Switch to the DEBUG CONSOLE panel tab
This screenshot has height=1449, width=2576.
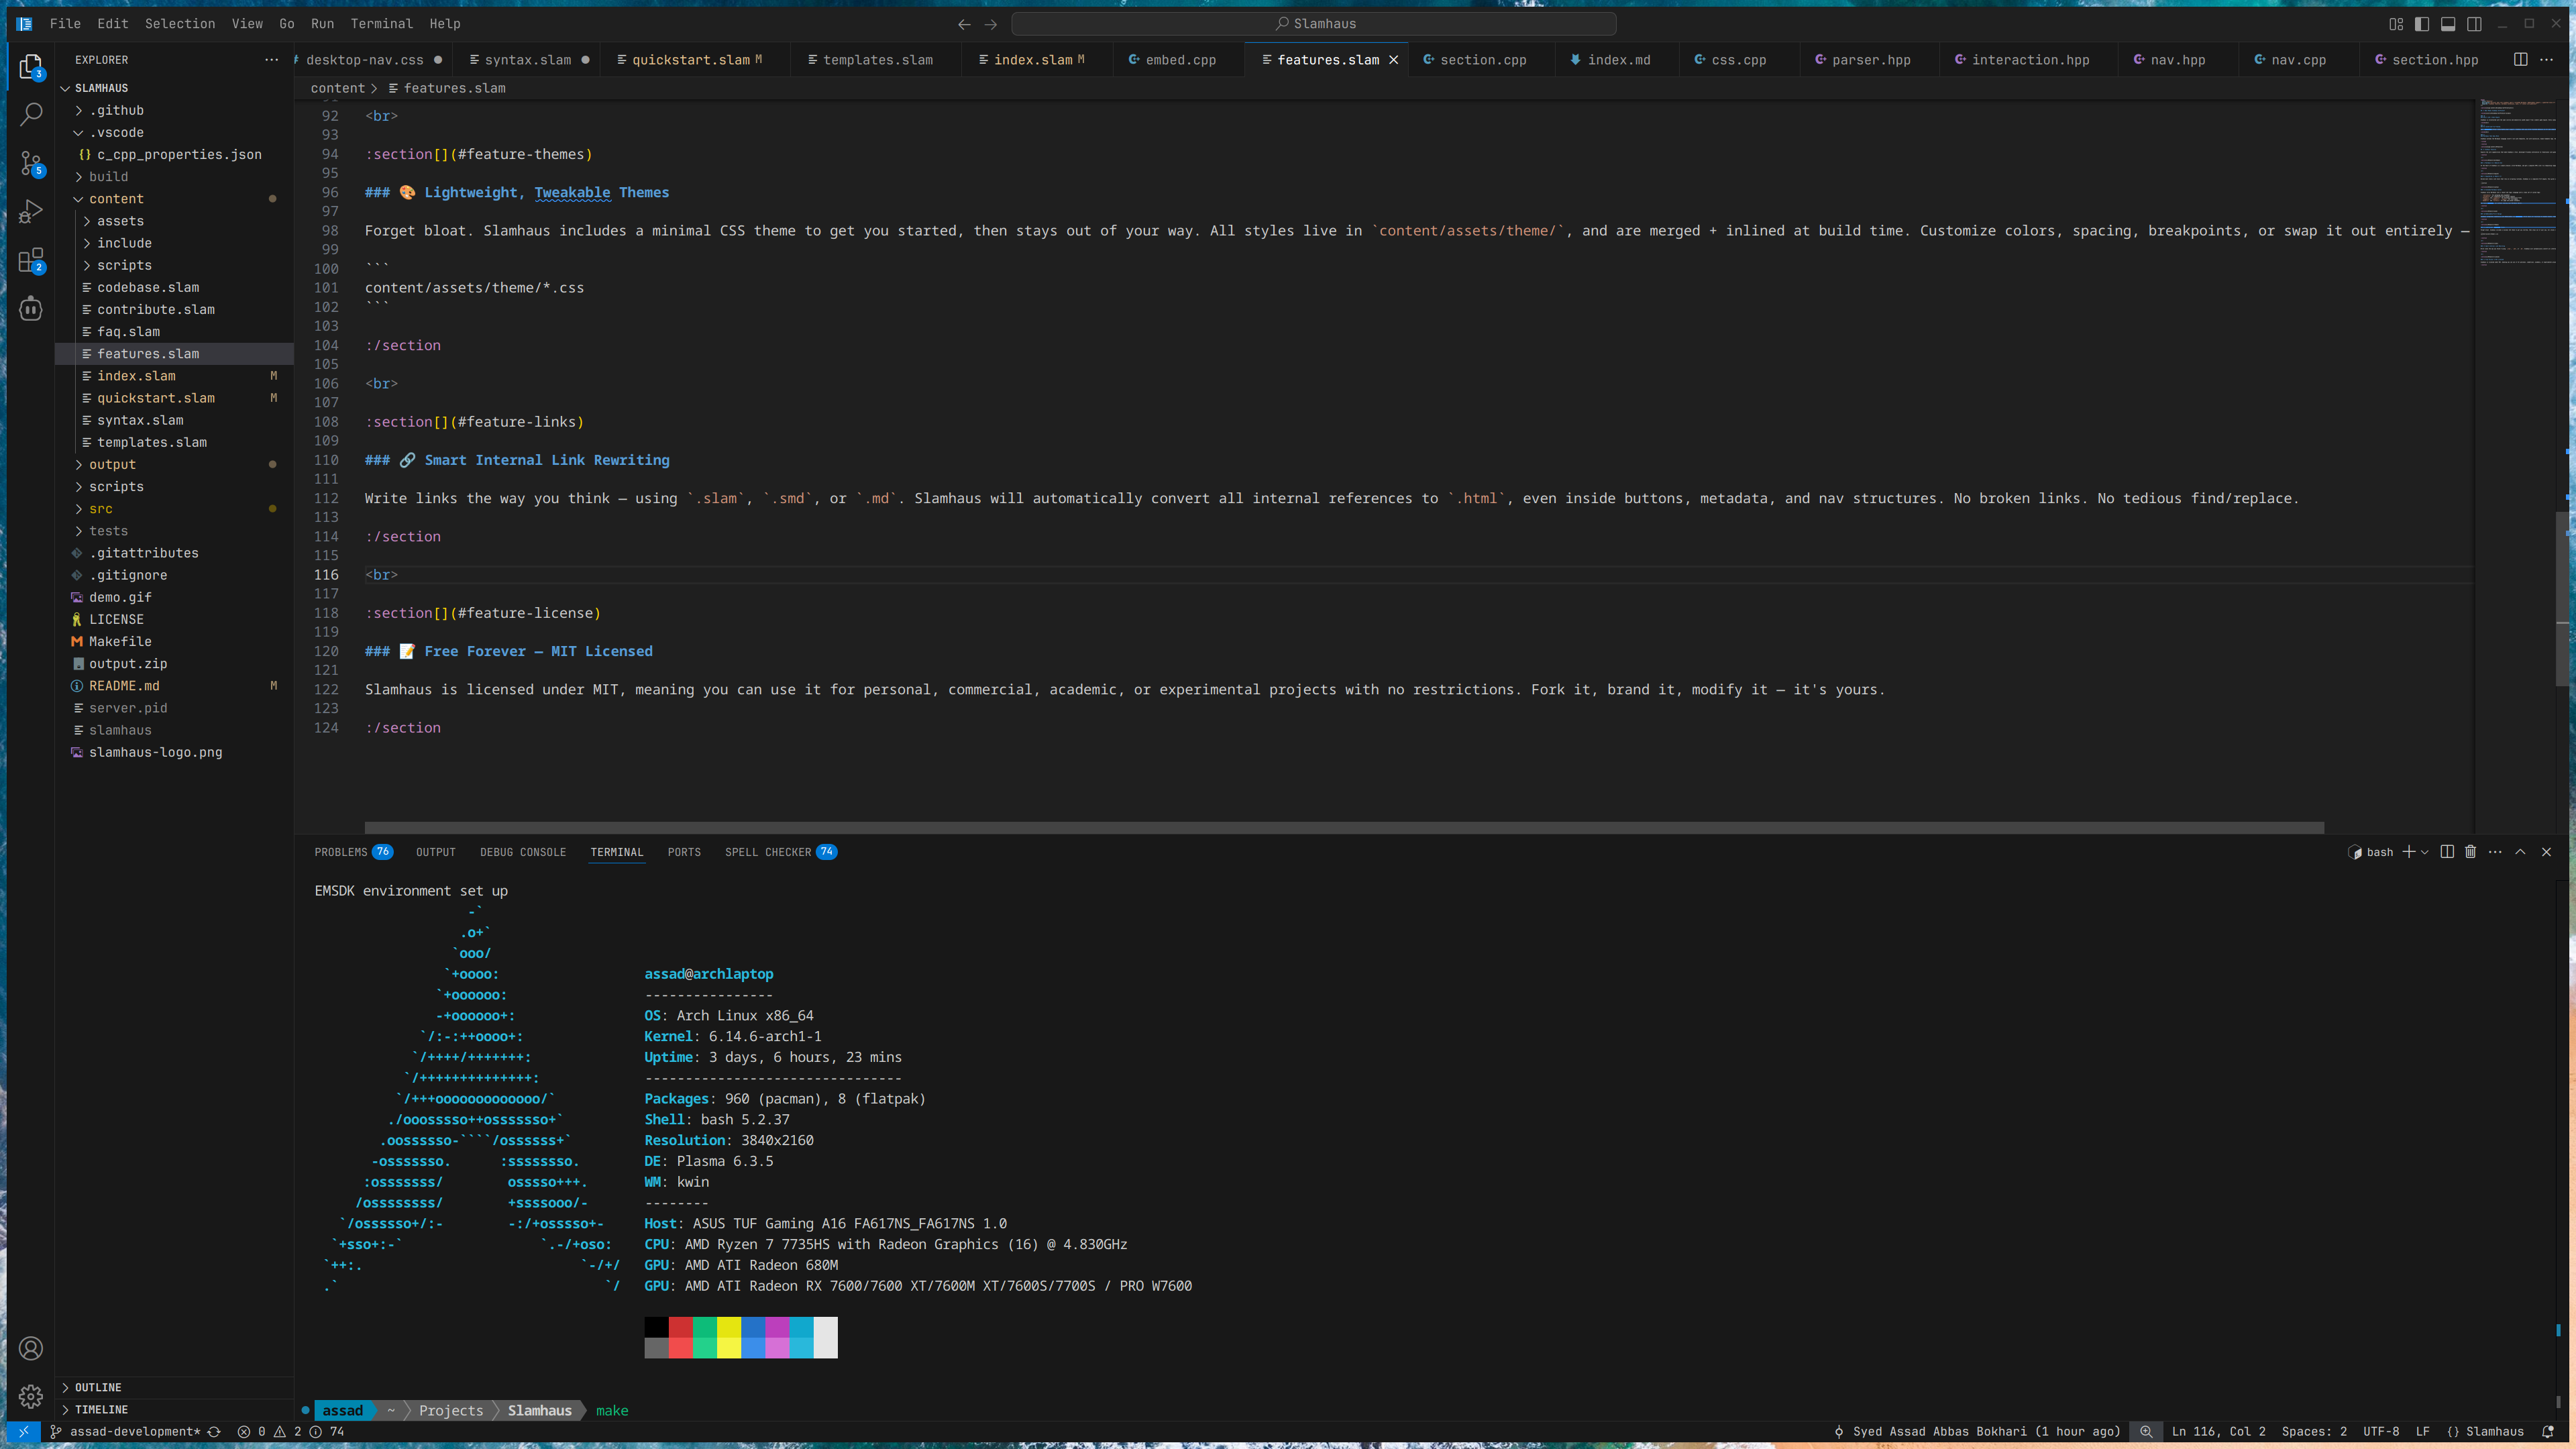pyautogui.click(x=523, y=852)
